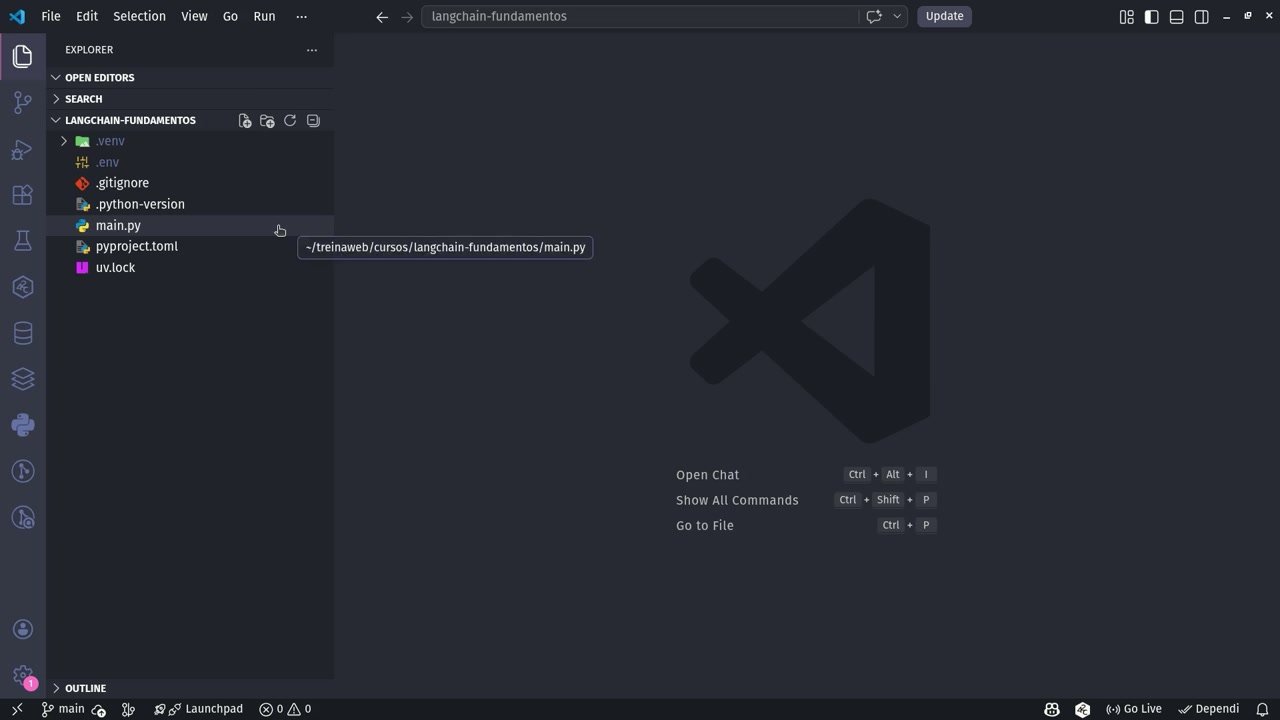Open Launchpad from the status bar

[x=199, y=709]
